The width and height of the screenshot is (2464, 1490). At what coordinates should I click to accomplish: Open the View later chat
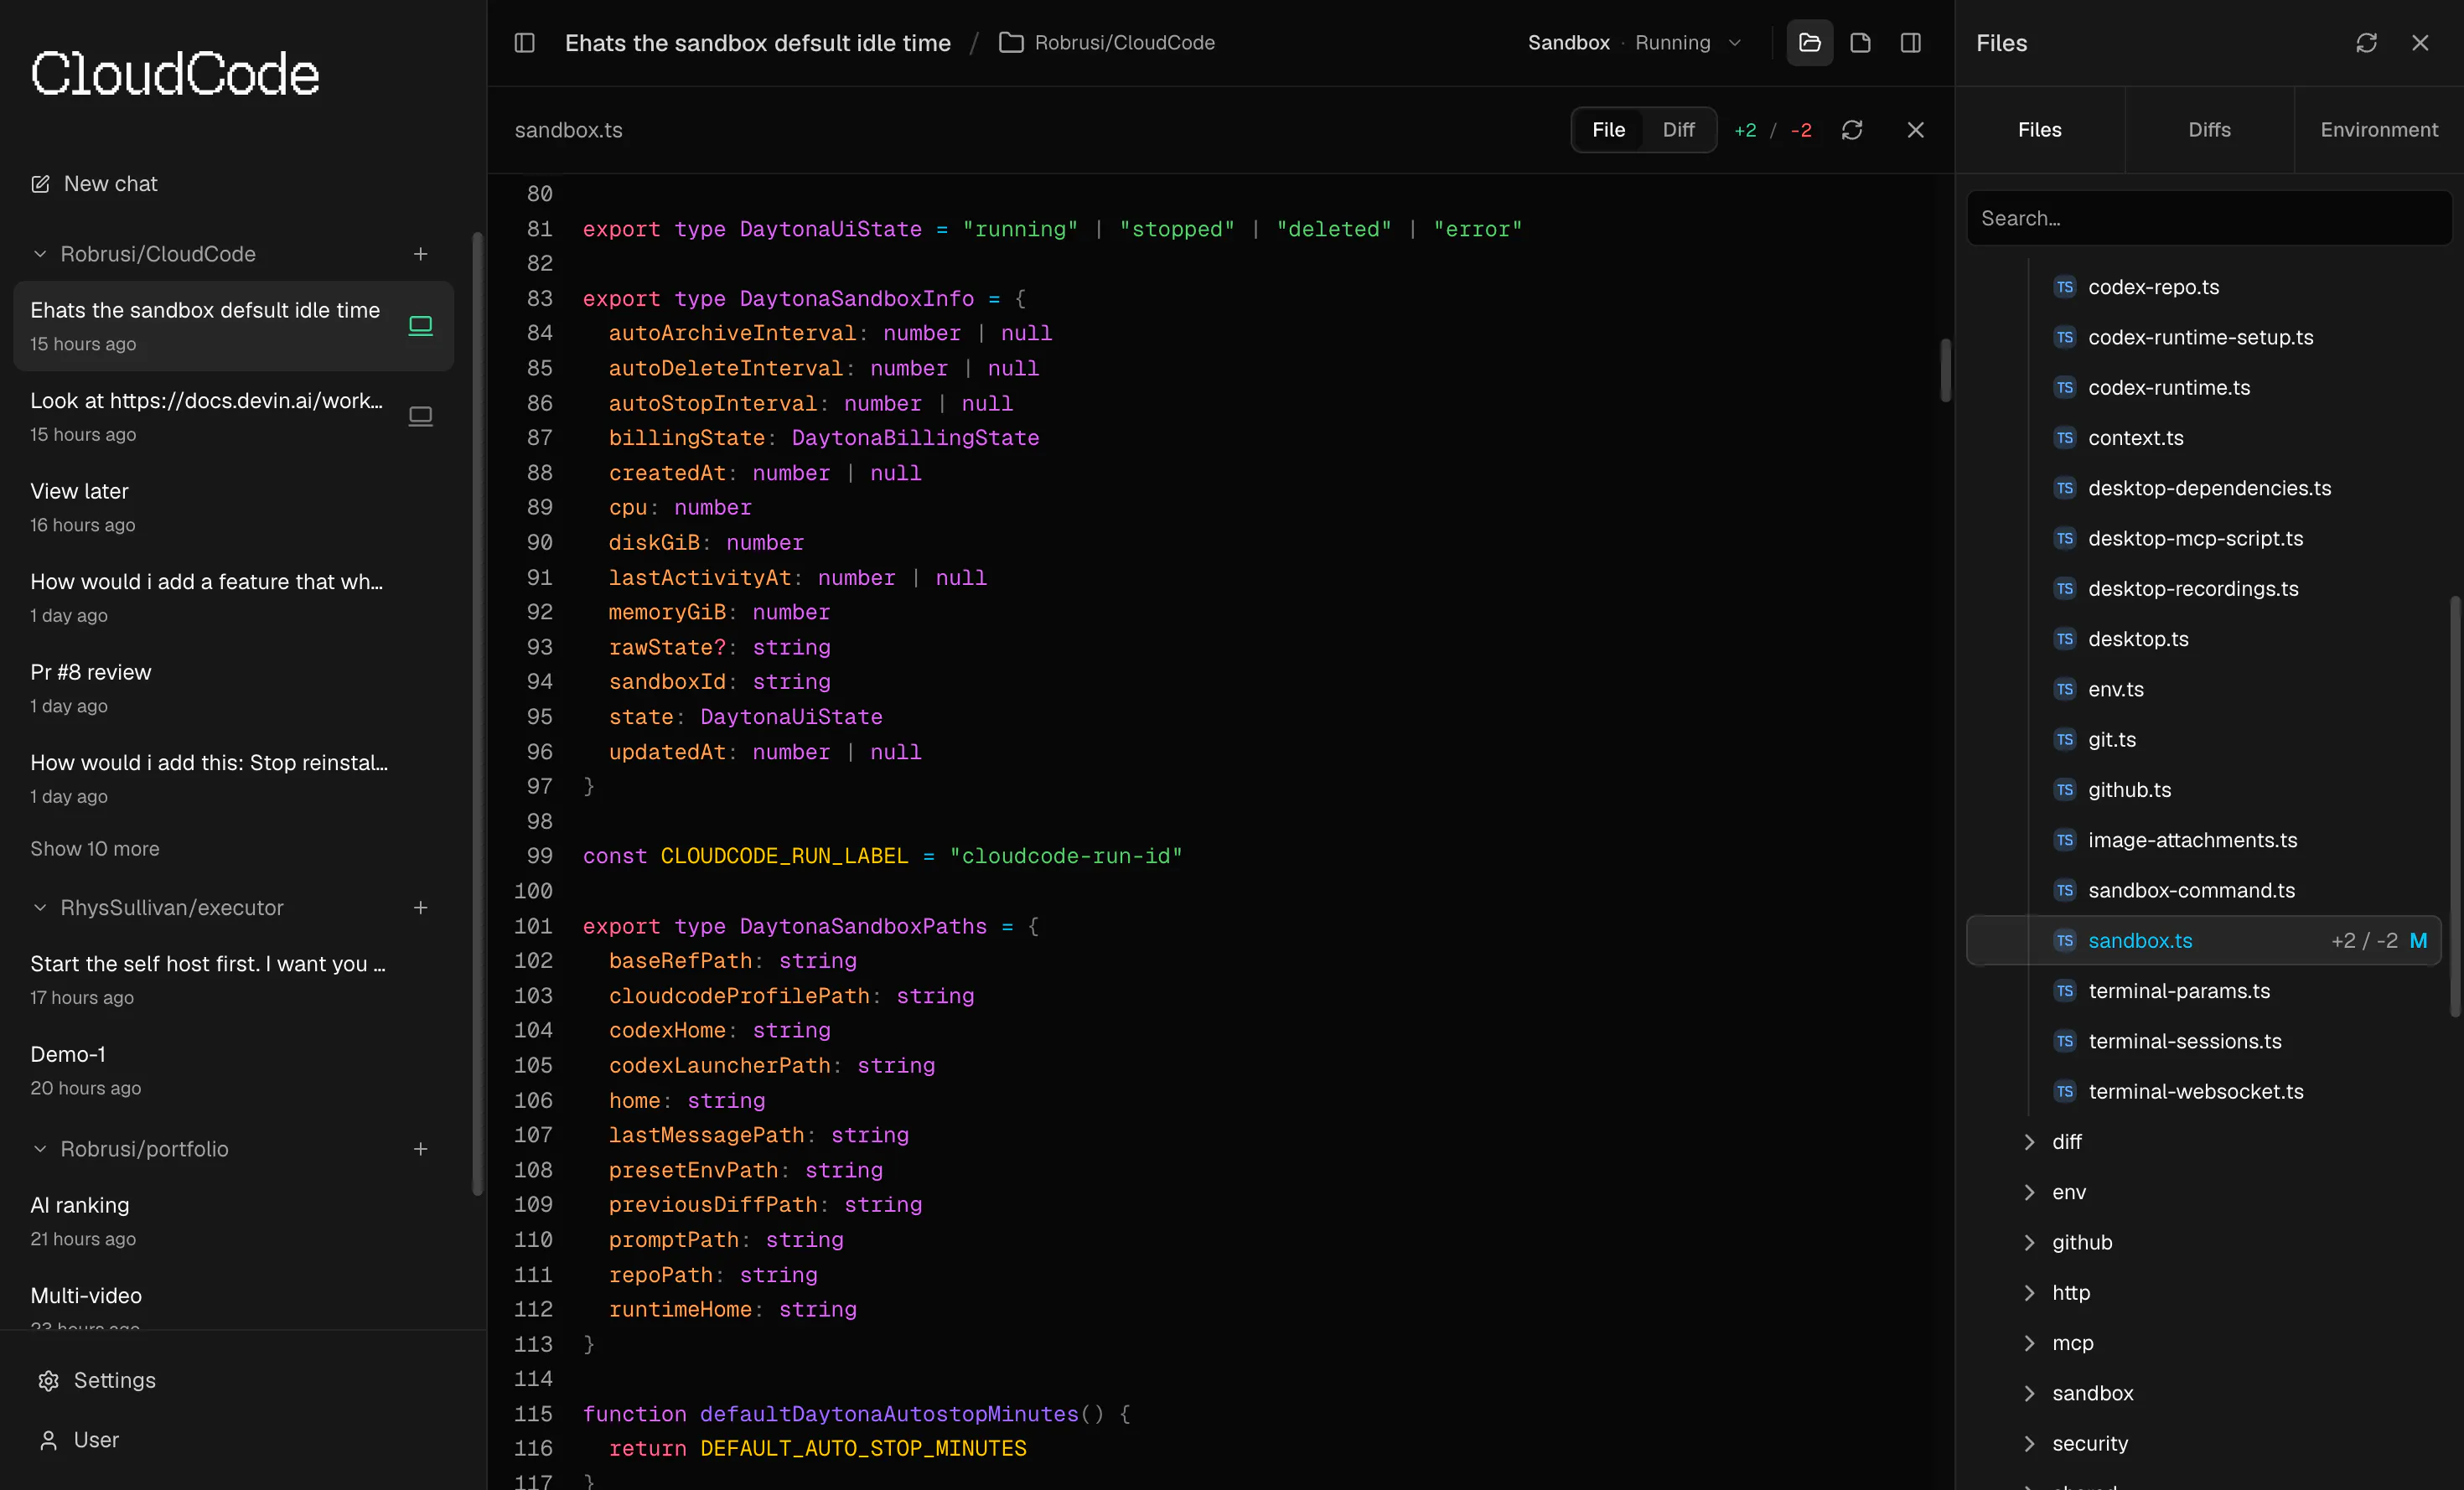[233, 507]
